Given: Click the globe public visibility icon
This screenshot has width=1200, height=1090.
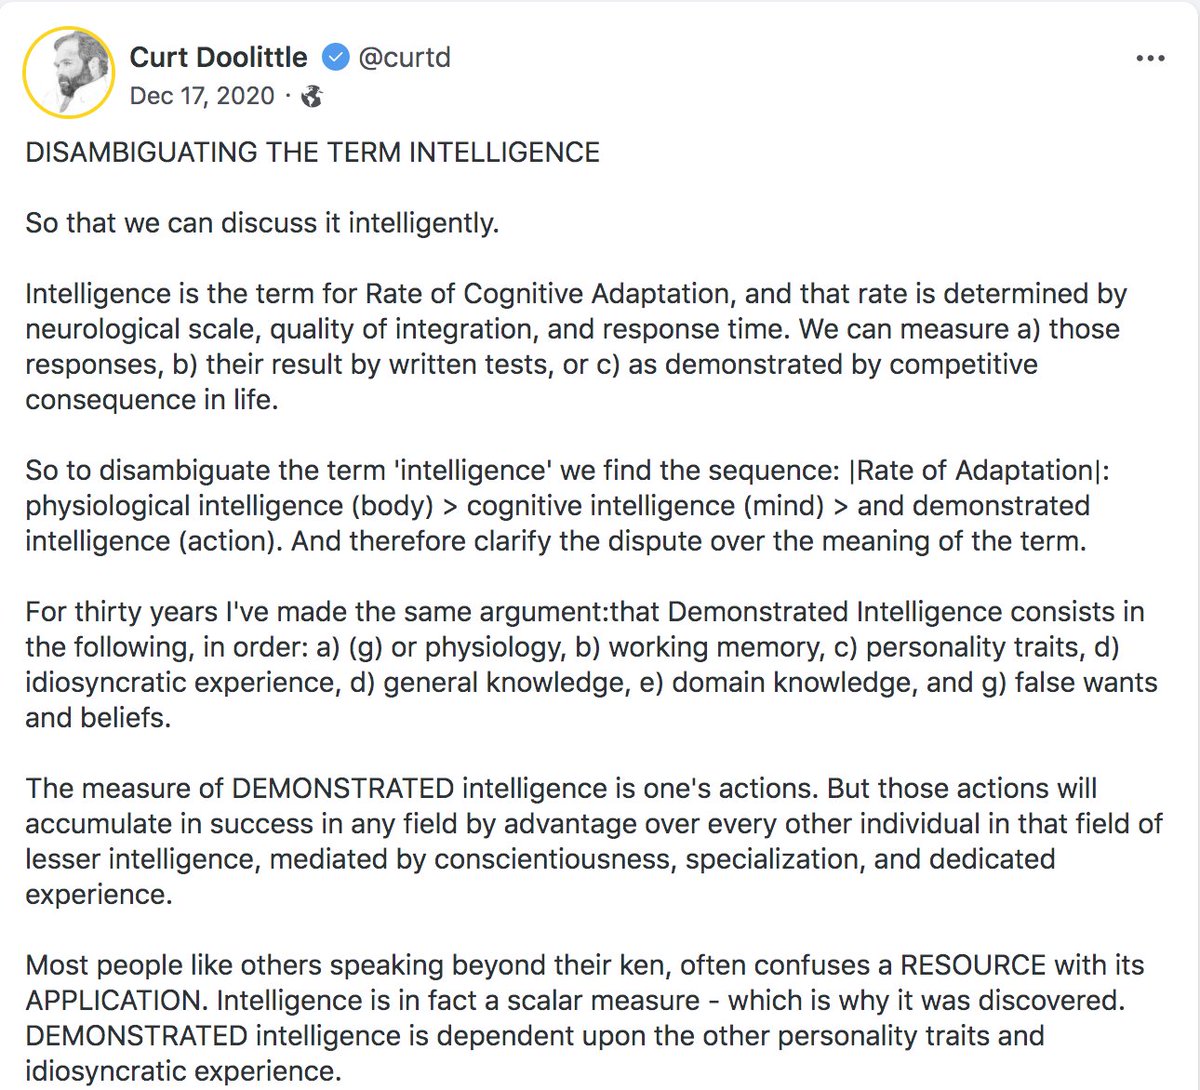Looking at the screenshot, I should pos(312,96).
